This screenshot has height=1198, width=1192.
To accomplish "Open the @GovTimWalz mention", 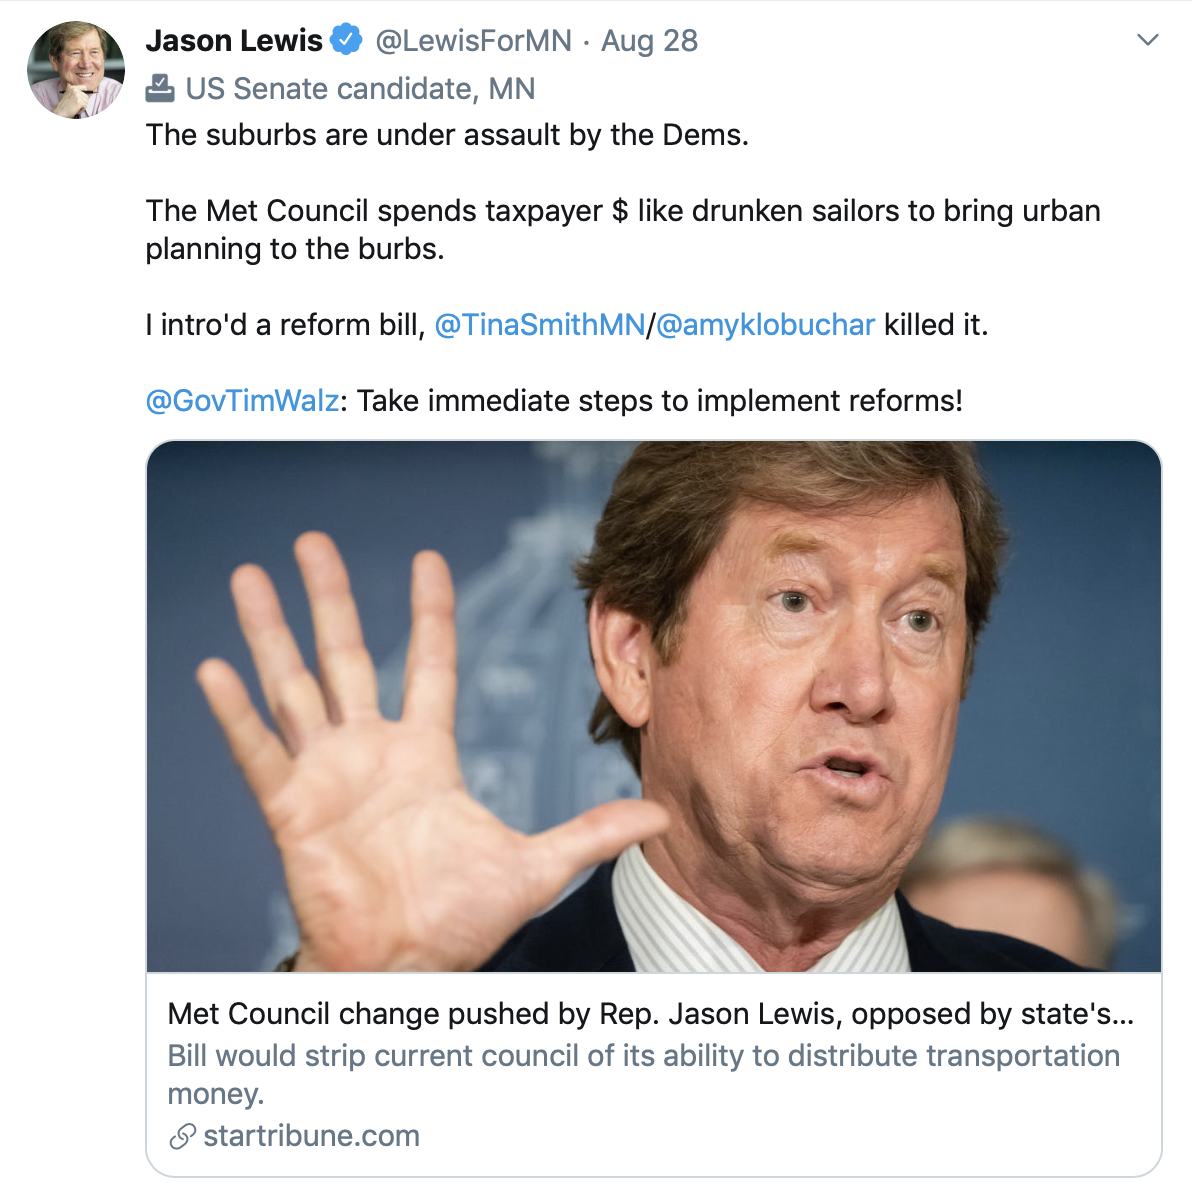I will pos(242,400).
